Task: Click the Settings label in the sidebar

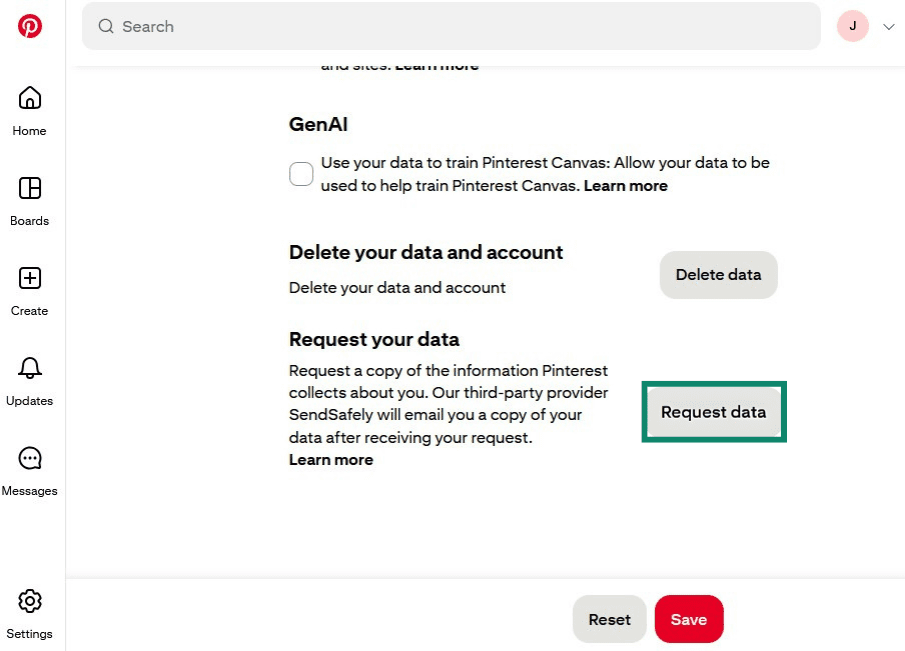Action: click(x=29, y=634)
